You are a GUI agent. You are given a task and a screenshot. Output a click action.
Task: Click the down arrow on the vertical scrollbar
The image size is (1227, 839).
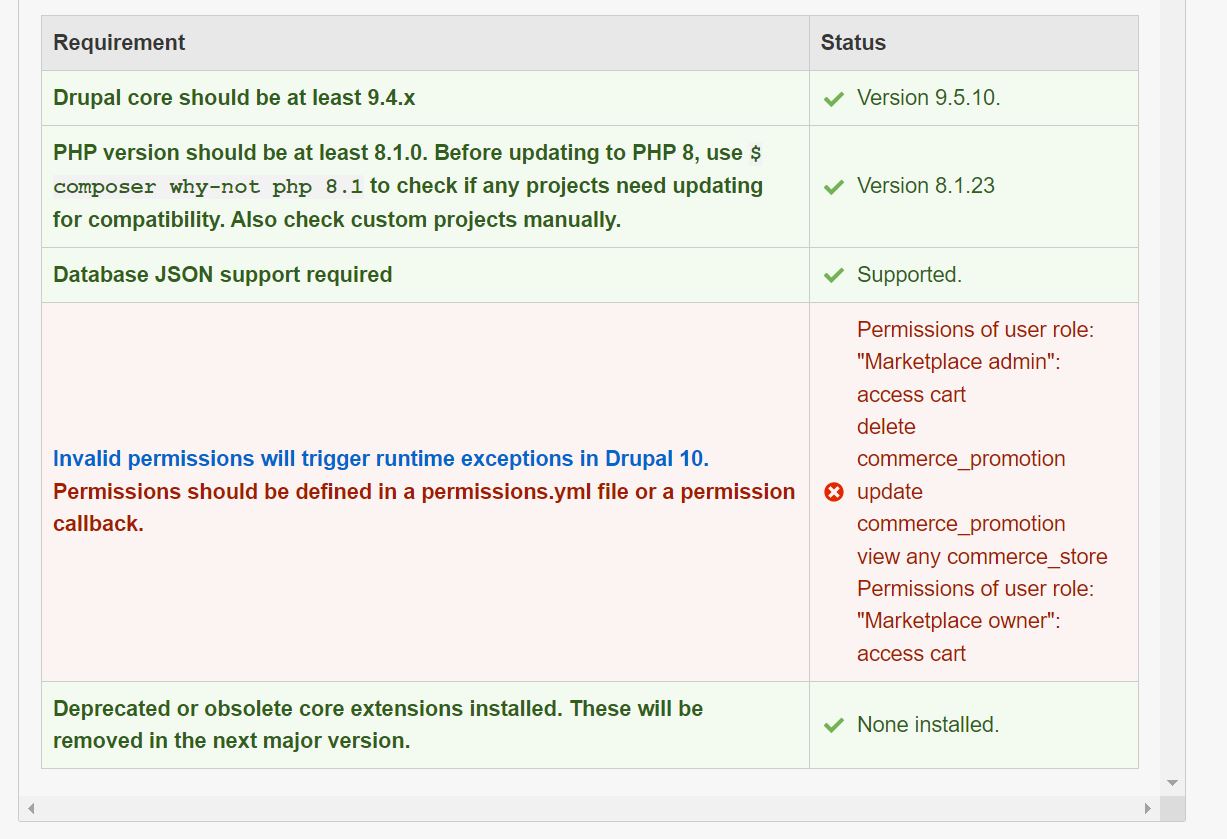(1172, 783)
